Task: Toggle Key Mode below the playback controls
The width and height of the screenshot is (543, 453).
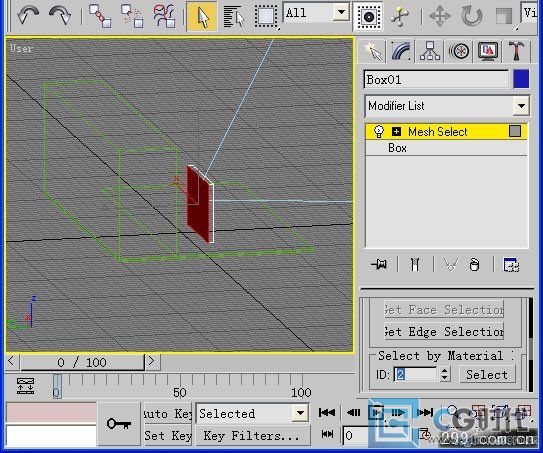Action: tap(327, 434)
